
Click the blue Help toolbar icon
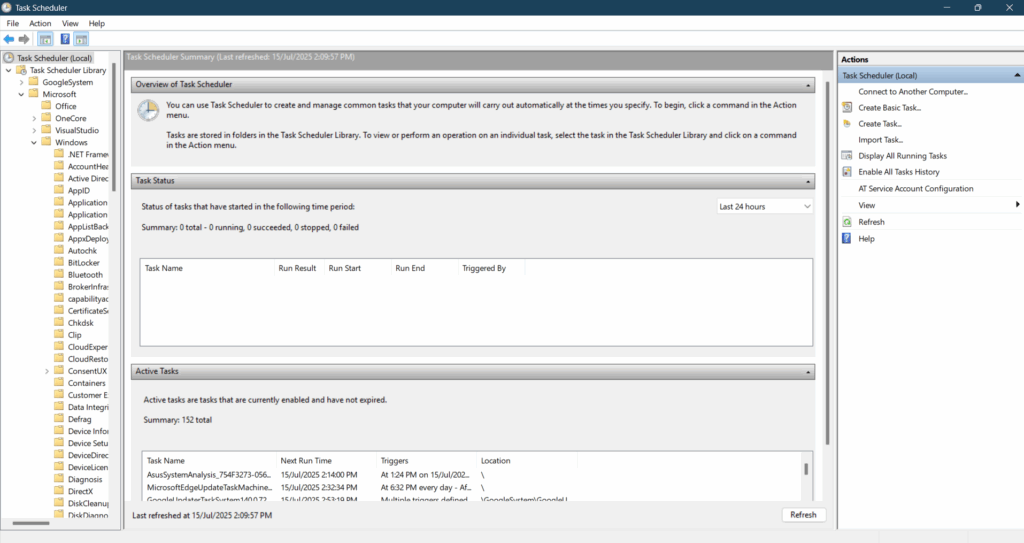[x=65, y=39]
